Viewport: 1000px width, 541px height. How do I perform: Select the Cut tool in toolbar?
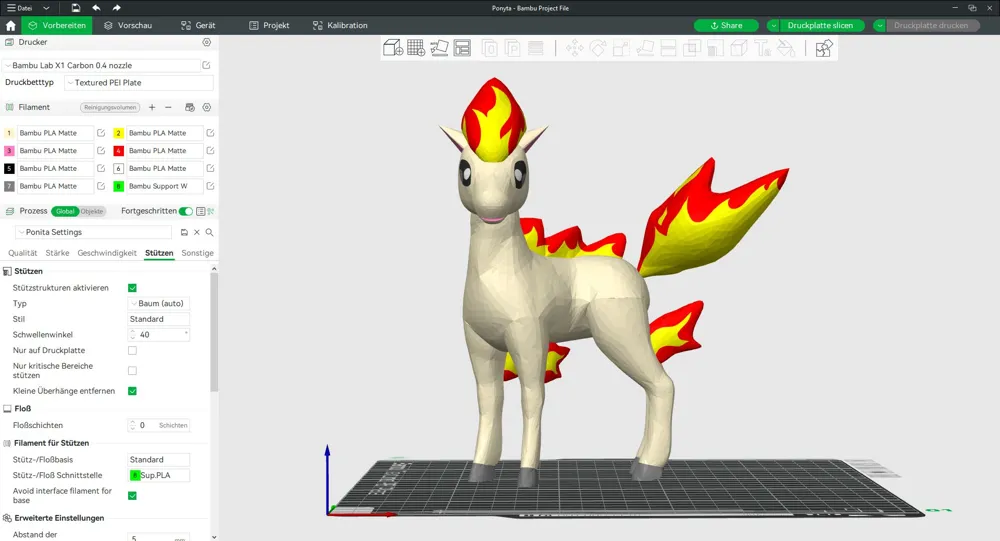[668, 48]
